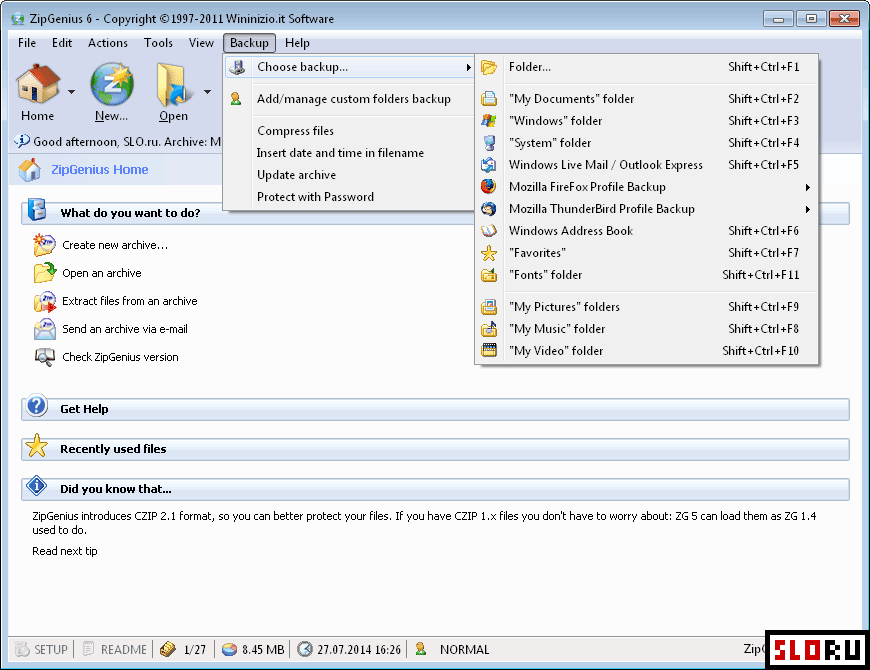Click the System folder computer icon
This screenshot has width=870, height=670.
489,143
